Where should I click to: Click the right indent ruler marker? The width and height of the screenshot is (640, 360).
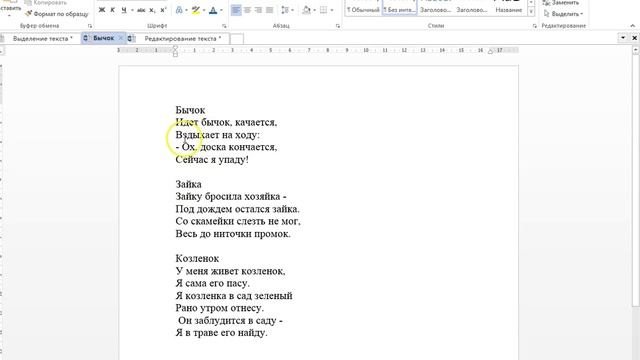click(x=490, y=51)
